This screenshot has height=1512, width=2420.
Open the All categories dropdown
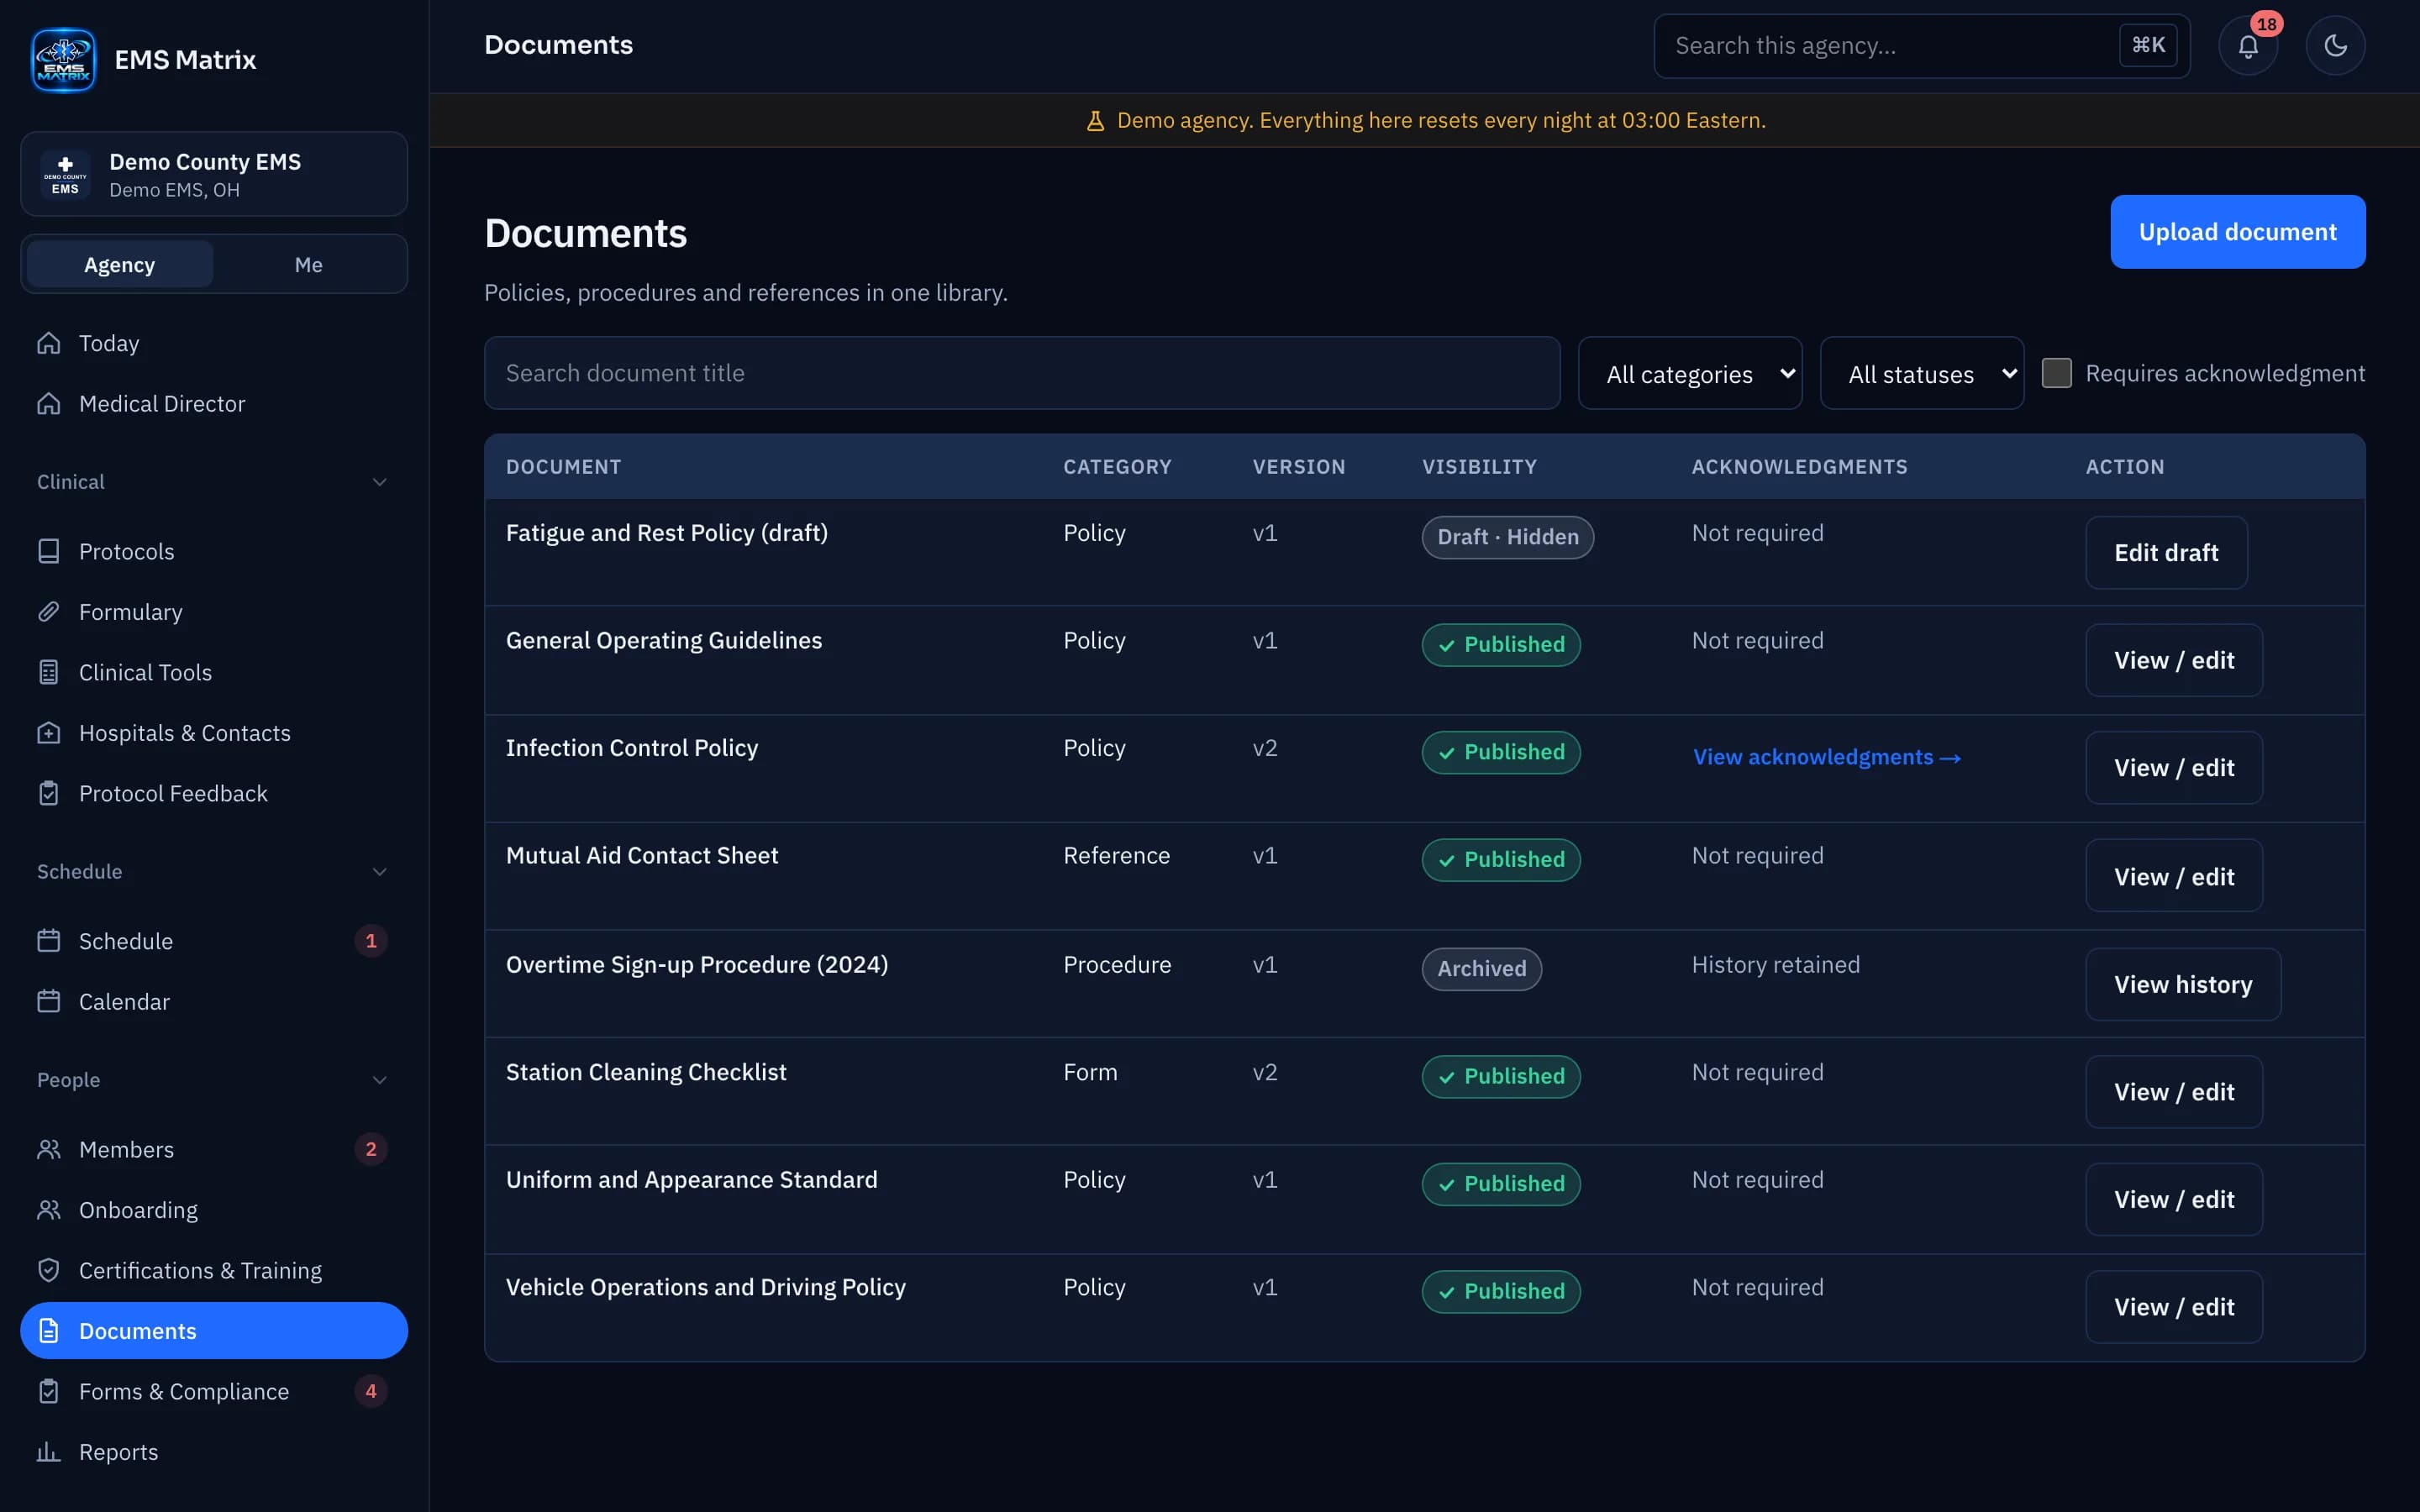pyautogui.click(x=1690, y=373)
